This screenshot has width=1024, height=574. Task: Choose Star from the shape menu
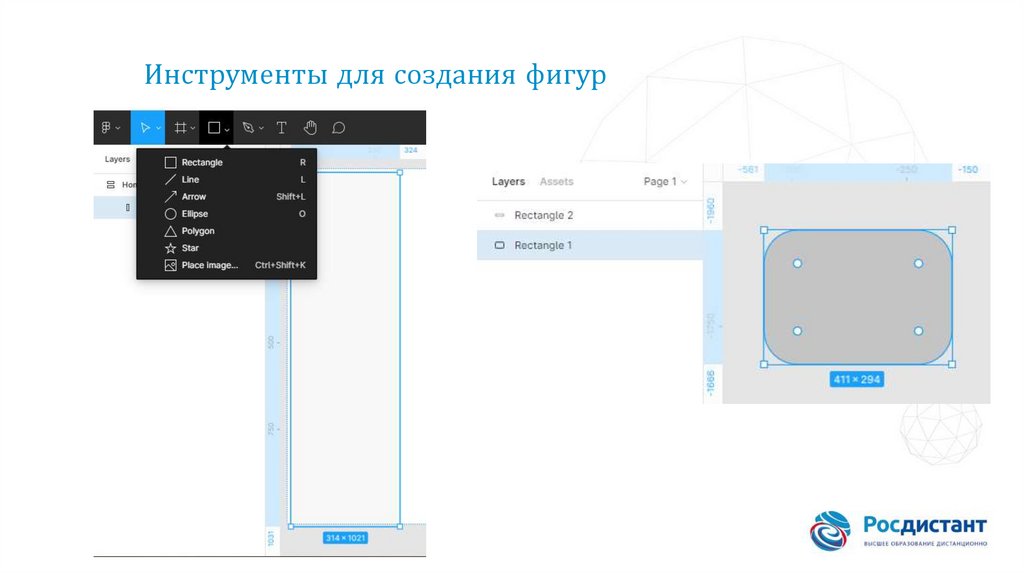227,248
